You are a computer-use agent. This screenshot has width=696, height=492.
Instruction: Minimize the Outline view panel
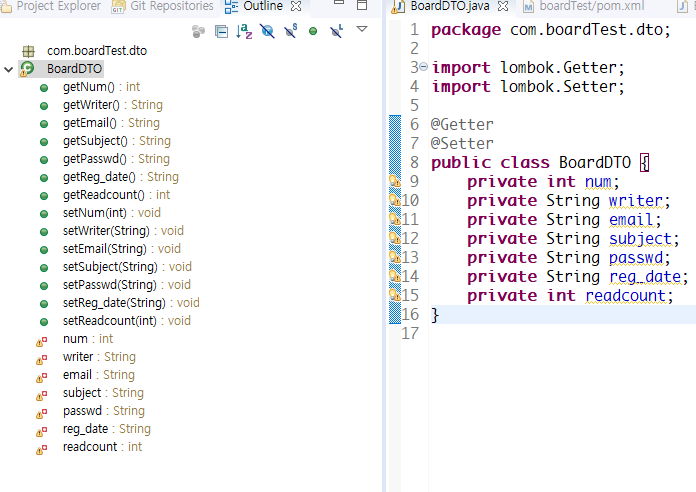(339, 4)
